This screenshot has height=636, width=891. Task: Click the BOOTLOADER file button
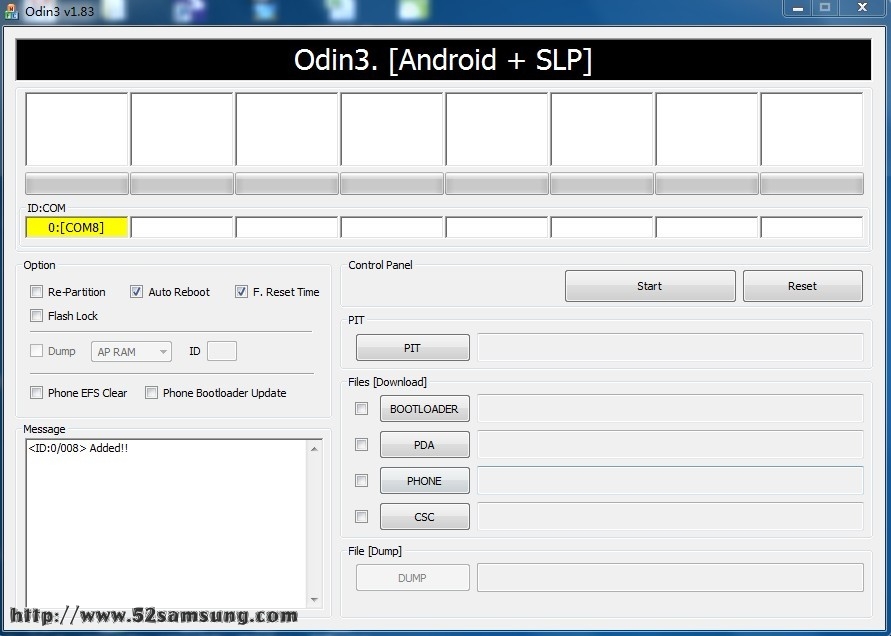pyautogui.click(x=424, y=409)
